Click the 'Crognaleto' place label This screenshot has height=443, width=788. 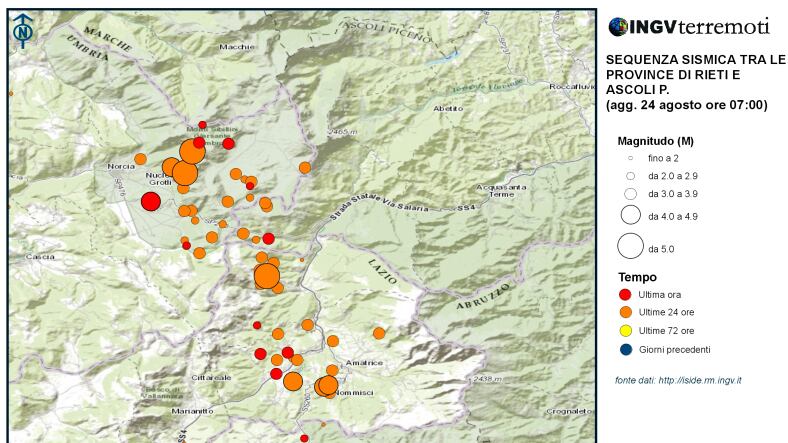click(x=569, y=411)
